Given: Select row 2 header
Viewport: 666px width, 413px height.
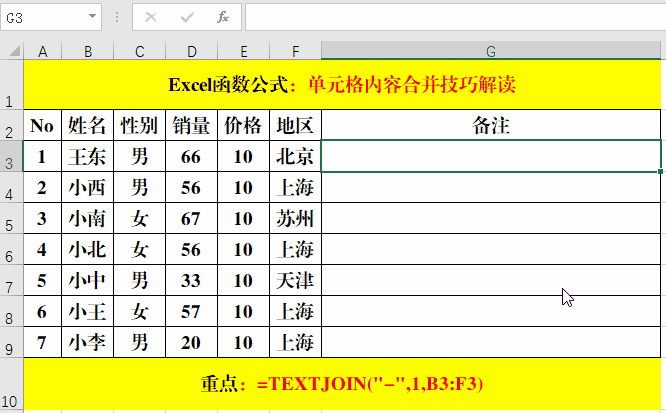Looking at the screenshot, I should click(11, 125).
